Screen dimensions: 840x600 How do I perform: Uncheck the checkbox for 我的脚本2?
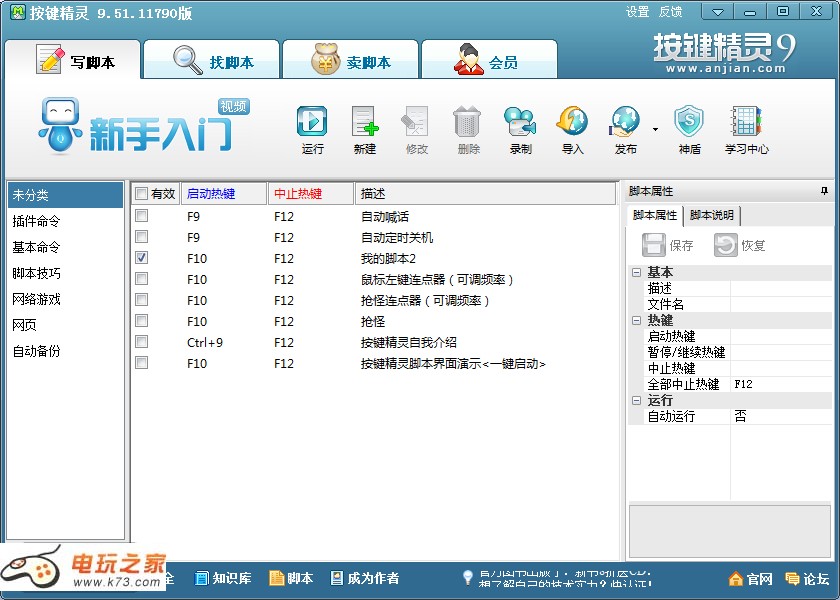[141, 258]
